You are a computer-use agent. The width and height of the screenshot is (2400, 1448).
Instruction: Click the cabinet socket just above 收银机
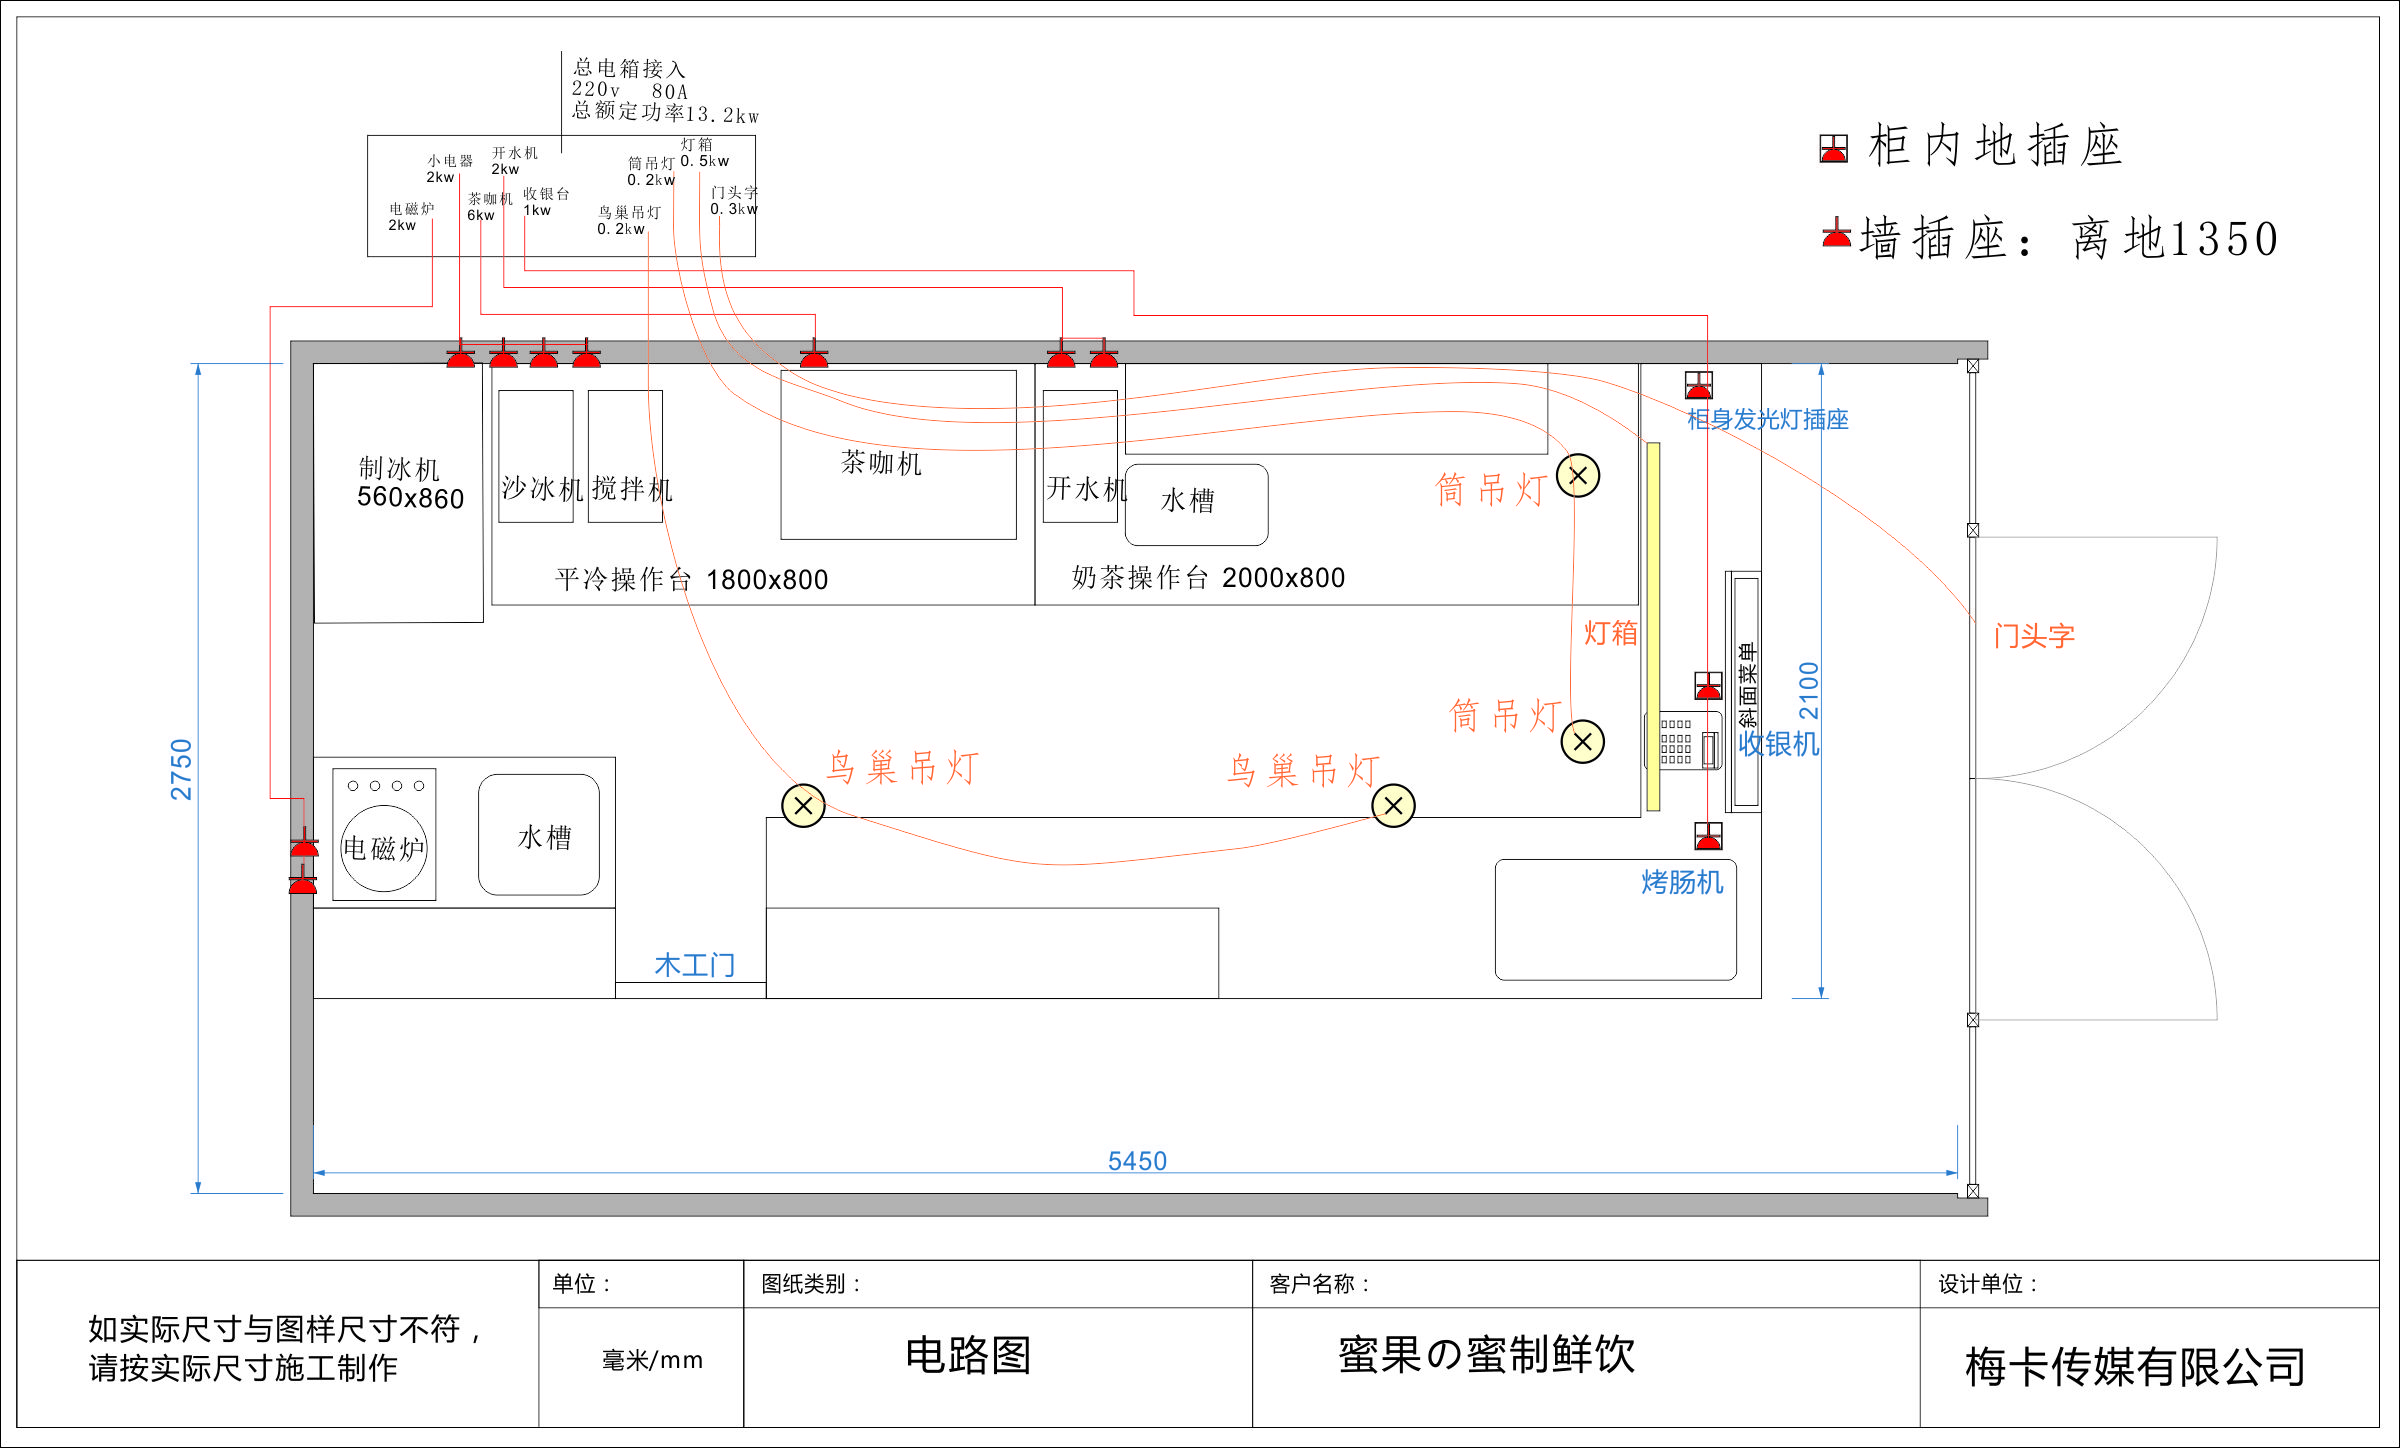[1709, 685]
